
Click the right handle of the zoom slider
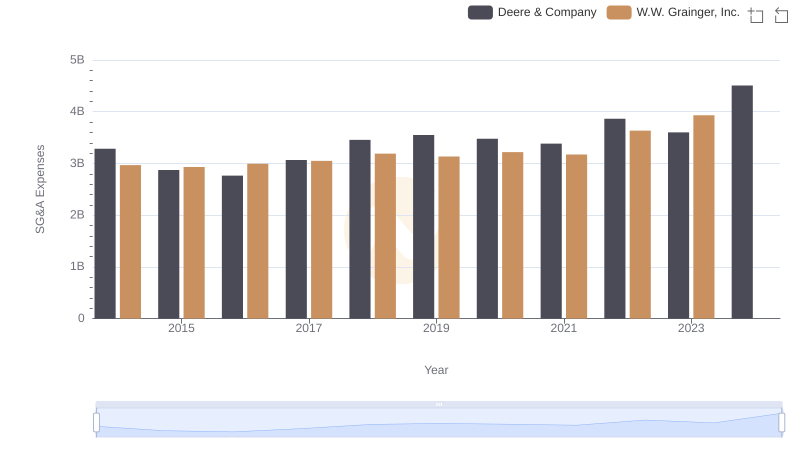pos(781,422)
